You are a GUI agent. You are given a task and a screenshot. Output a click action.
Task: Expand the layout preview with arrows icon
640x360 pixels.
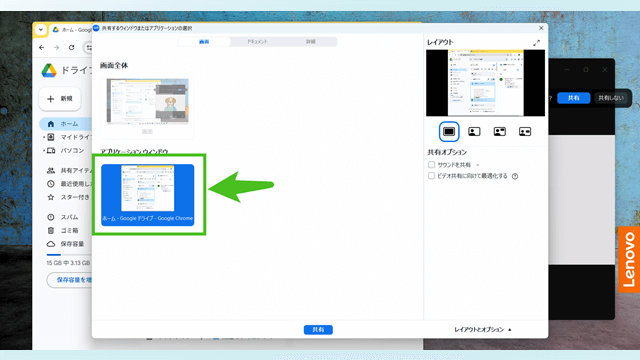536,42
